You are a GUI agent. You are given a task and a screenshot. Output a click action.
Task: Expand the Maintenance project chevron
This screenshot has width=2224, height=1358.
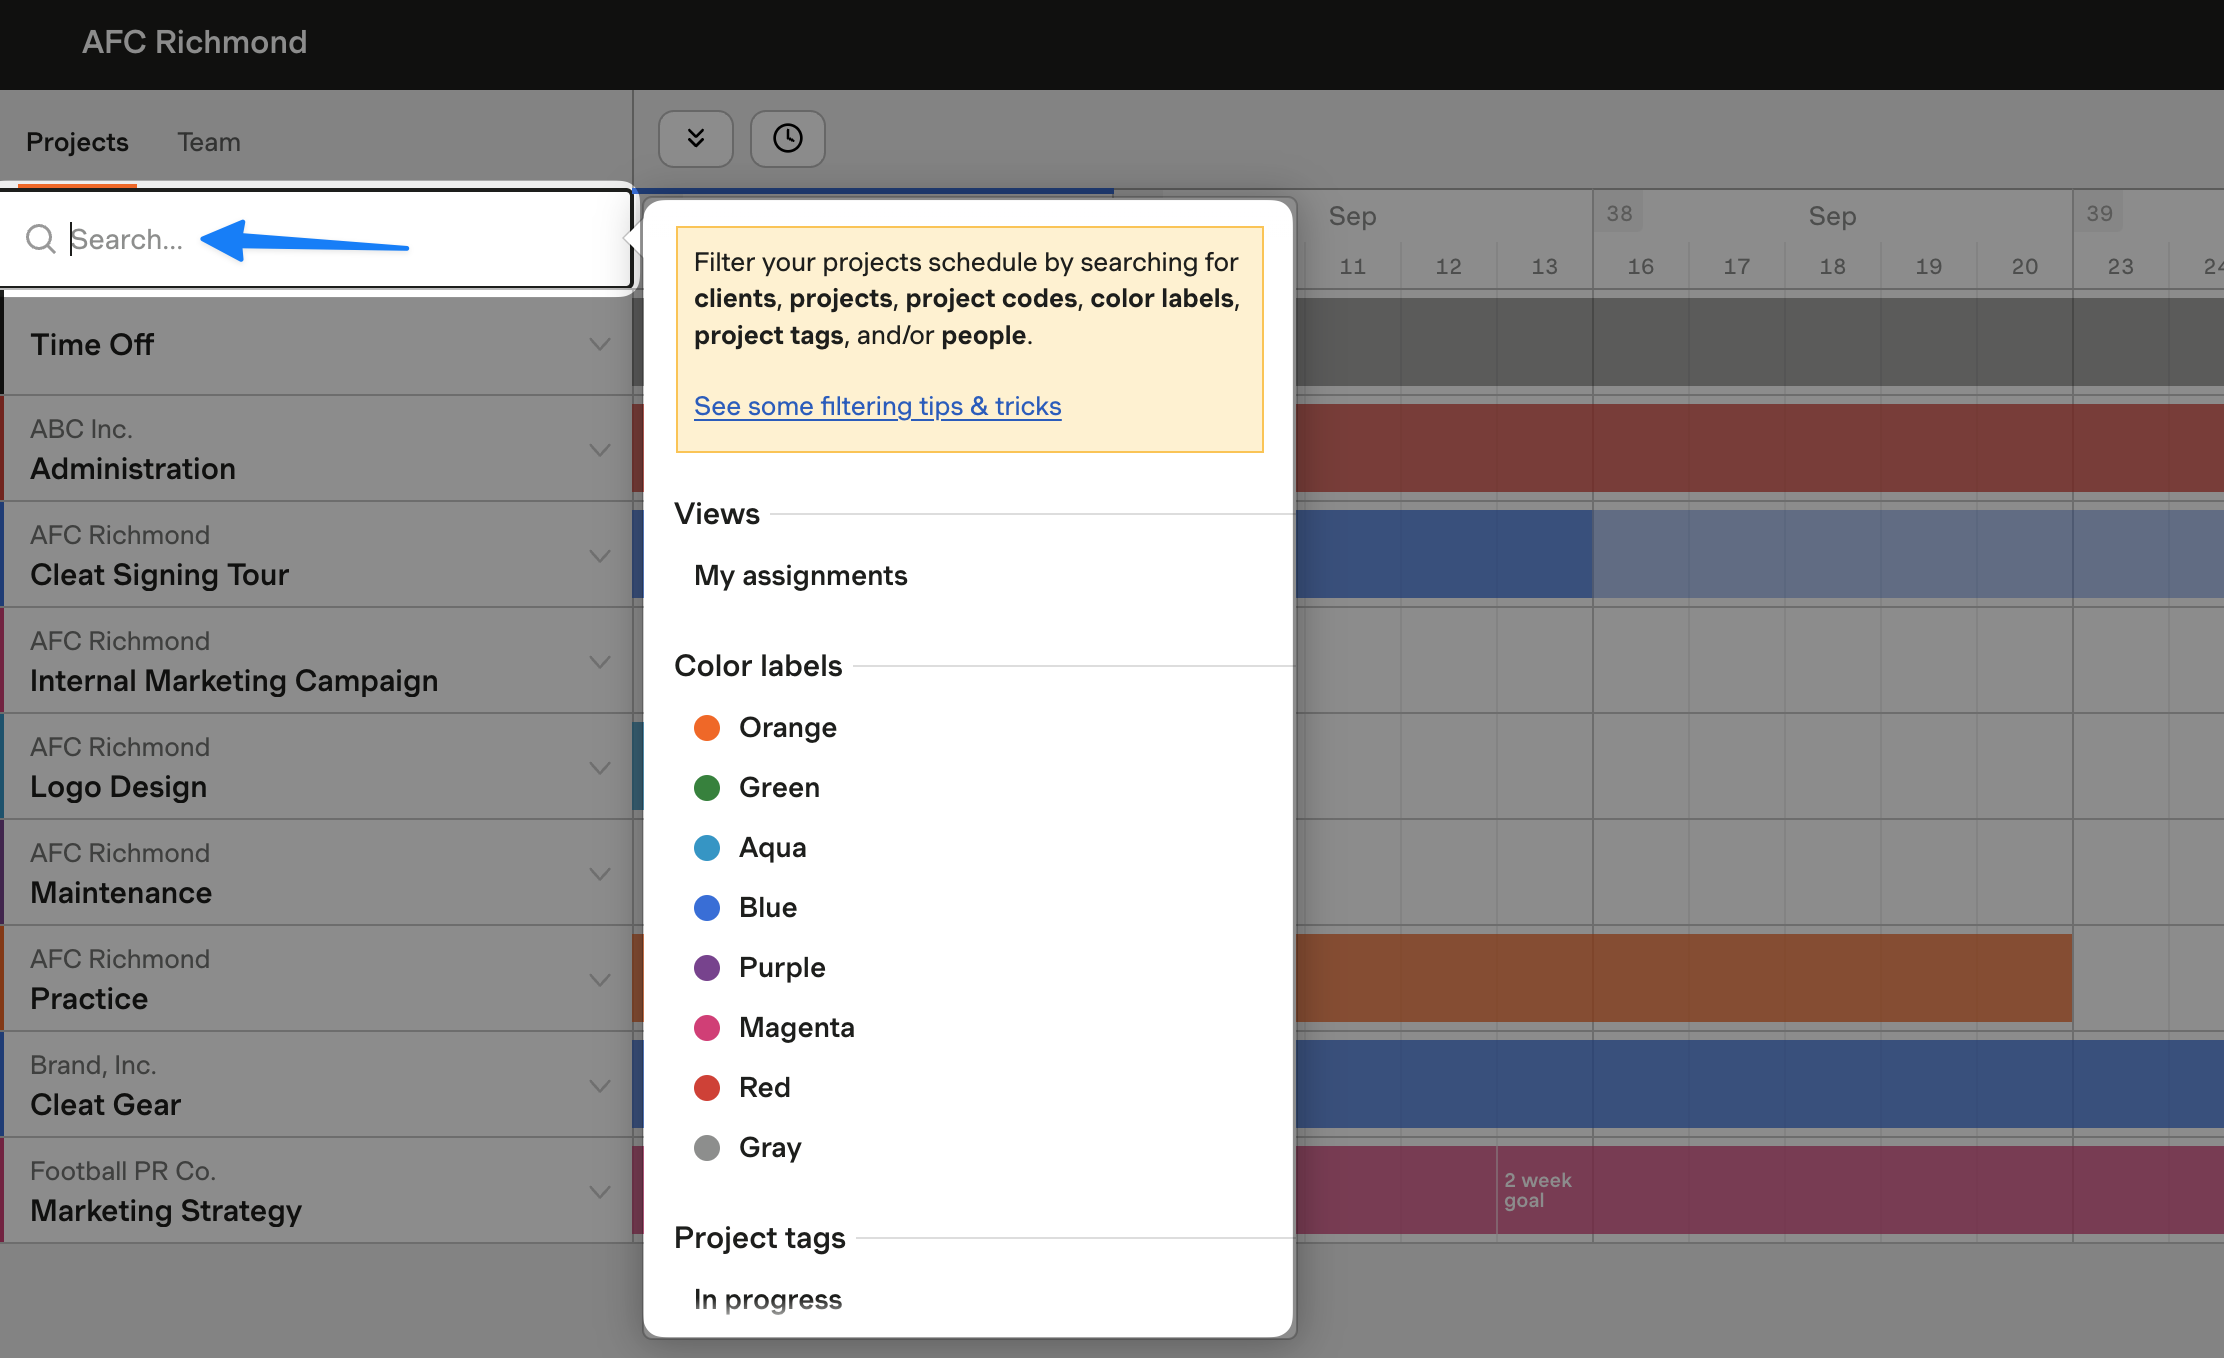click(x=600, y=874)
